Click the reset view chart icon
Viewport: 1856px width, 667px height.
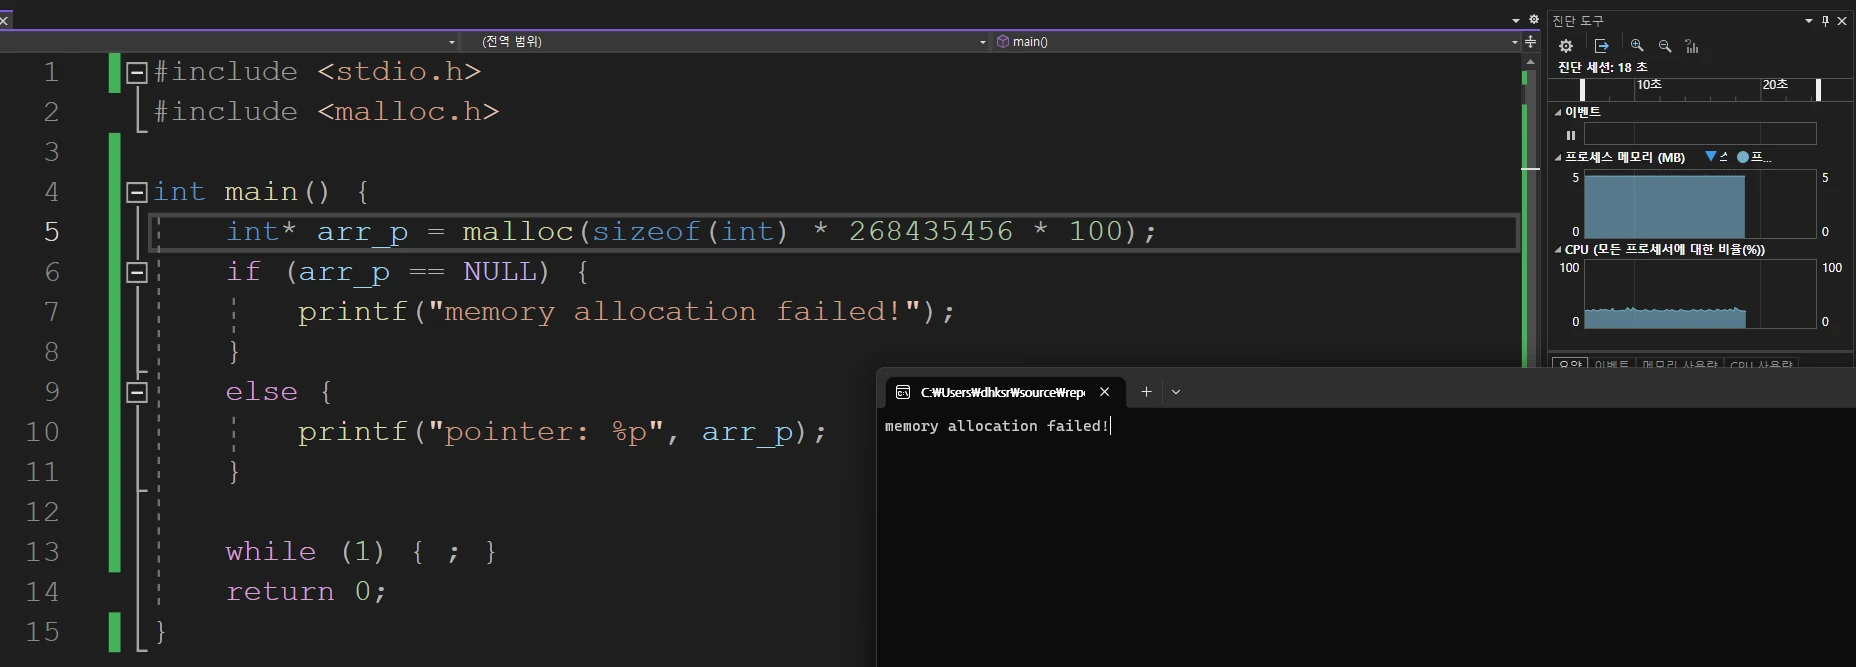coord(1692,46)
